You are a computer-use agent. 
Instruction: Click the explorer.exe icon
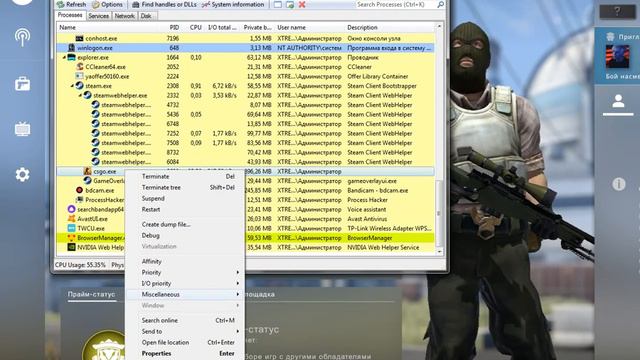pos(71,57)
